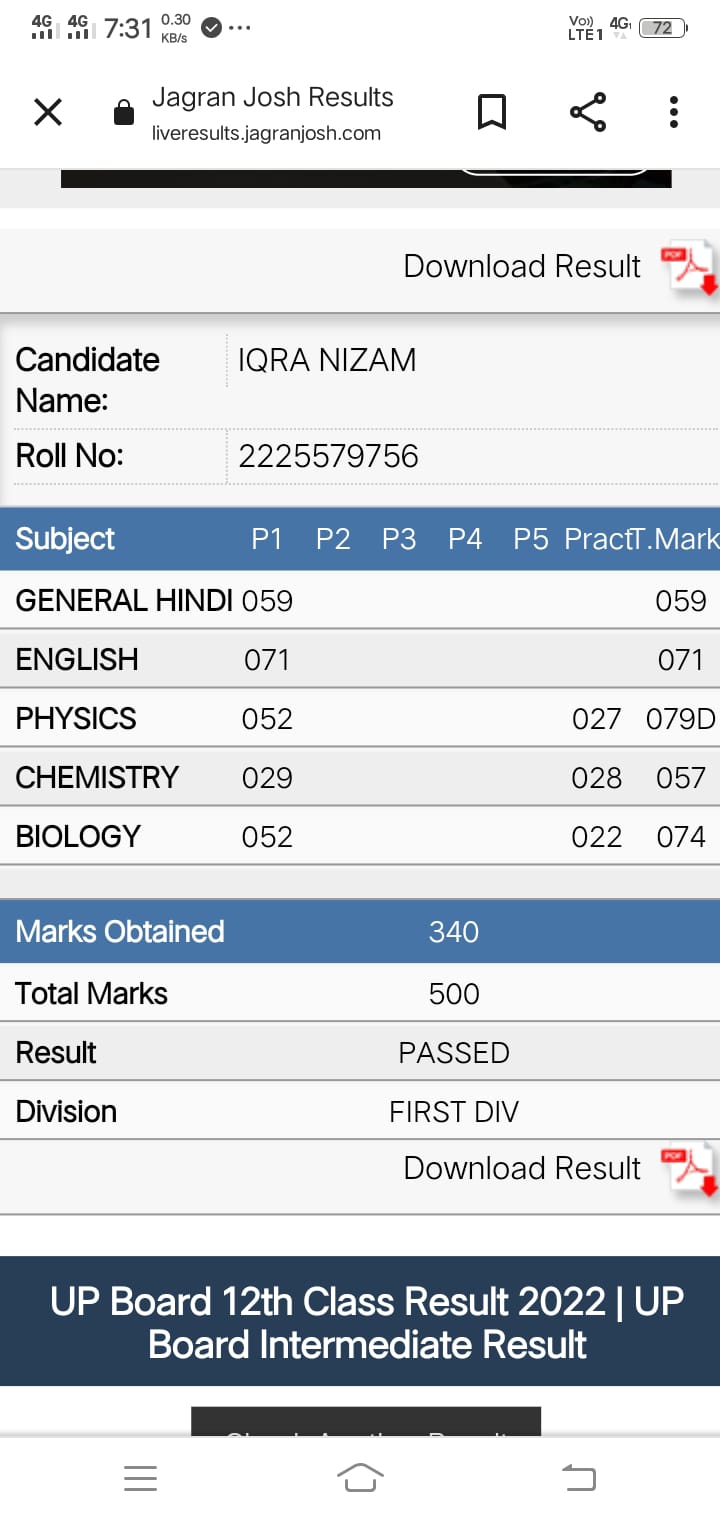Viewport: 720px width, 1520px height.
Task: Tap the padlock site security icon
Action: 124,113
